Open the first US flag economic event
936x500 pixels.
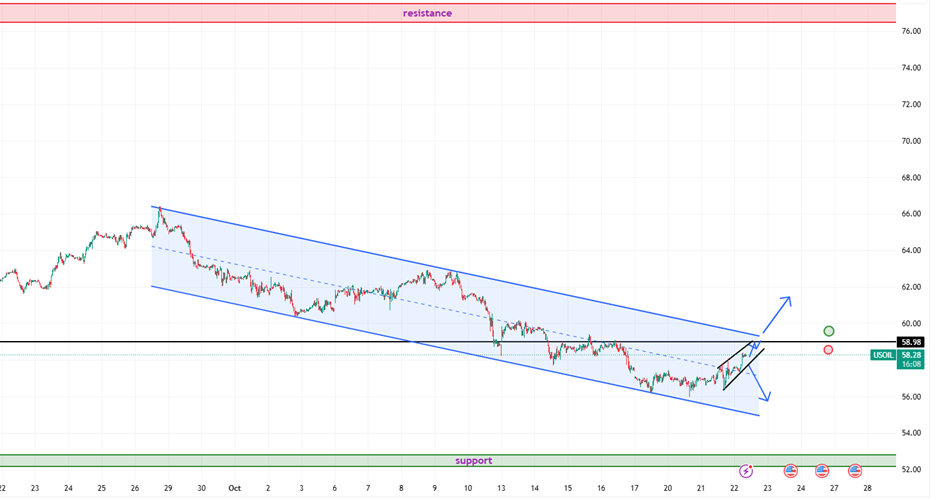(790, 470)
